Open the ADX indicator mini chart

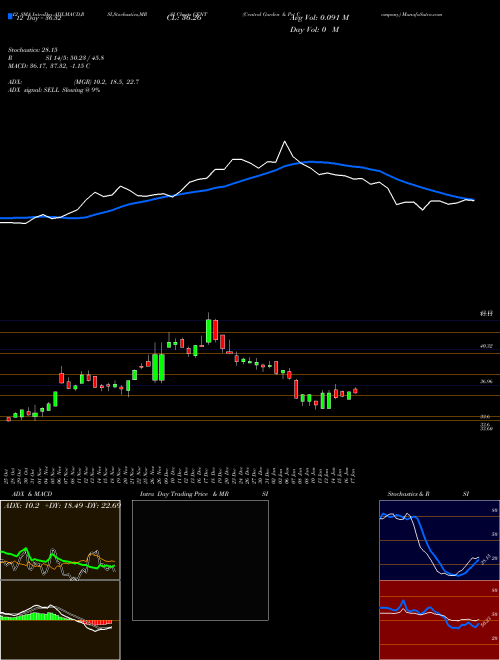(60, 540)
